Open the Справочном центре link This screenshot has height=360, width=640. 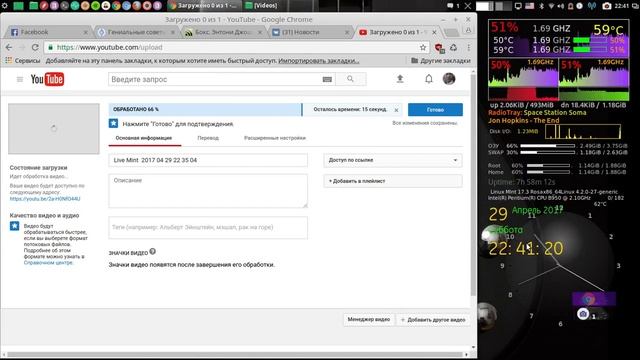48,262
